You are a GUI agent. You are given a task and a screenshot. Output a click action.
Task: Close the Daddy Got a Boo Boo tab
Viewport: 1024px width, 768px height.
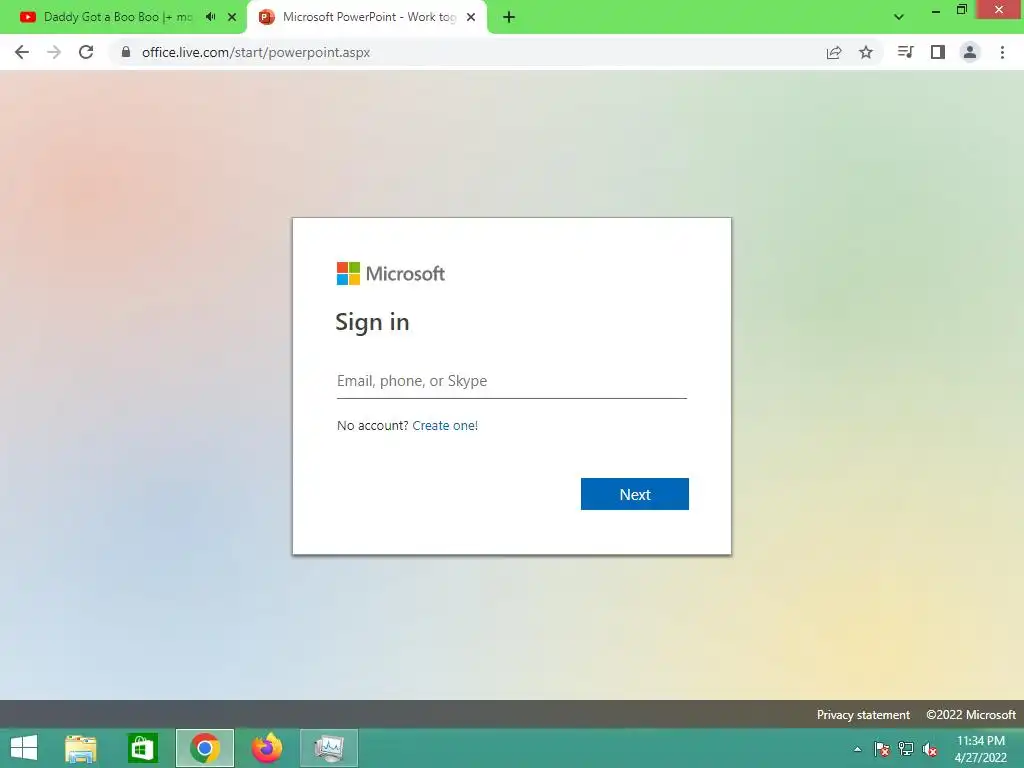click(232, 17)
